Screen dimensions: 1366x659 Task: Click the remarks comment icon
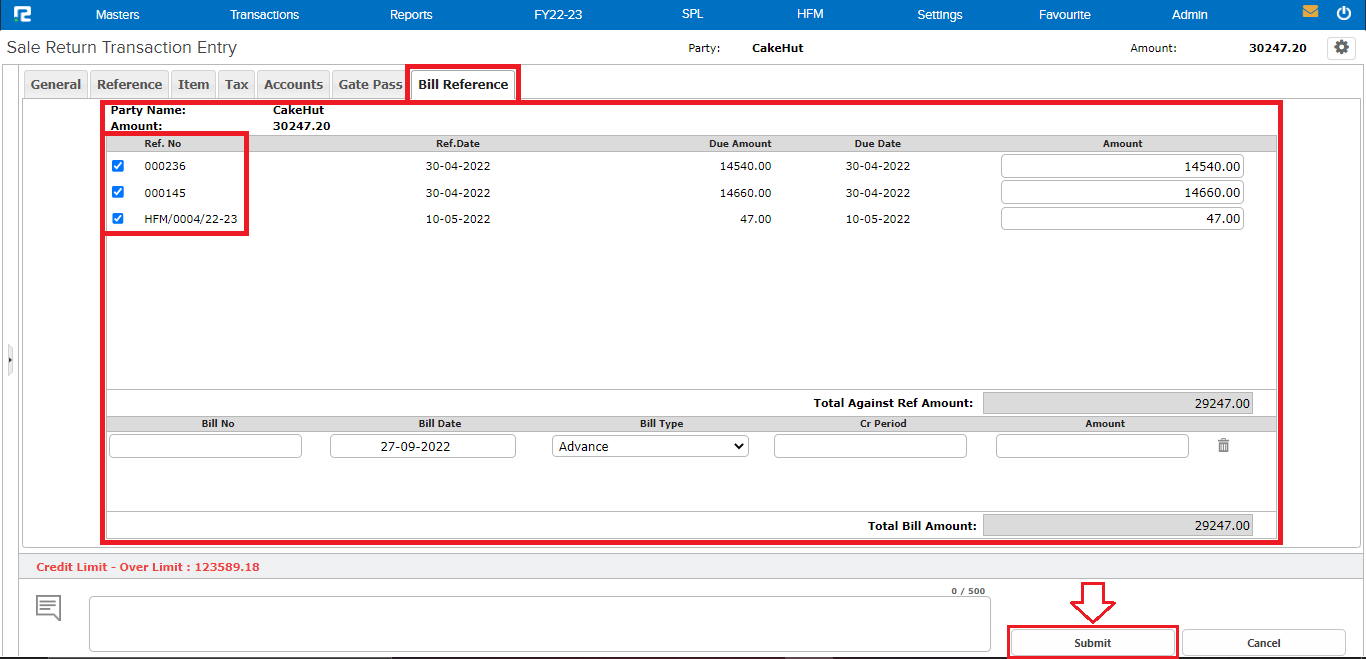coord(49,607)
